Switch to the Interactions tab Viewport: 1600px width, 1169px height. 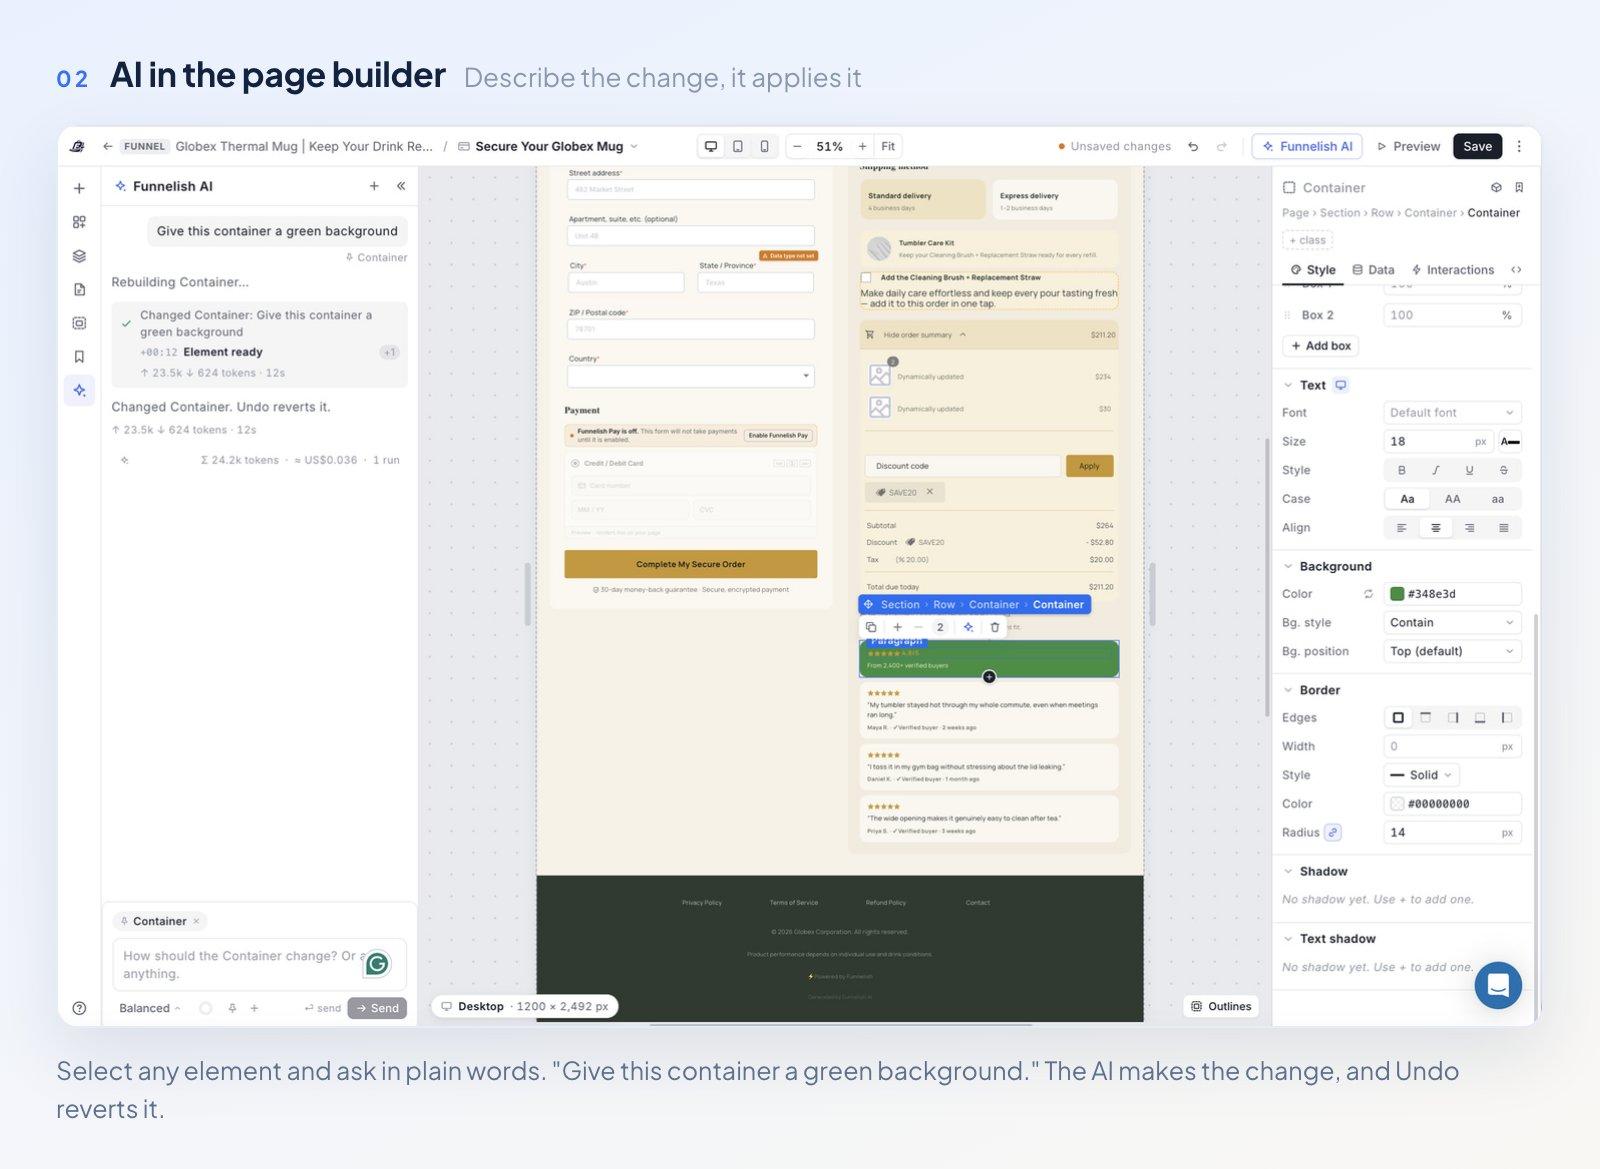click(1452, 270)
